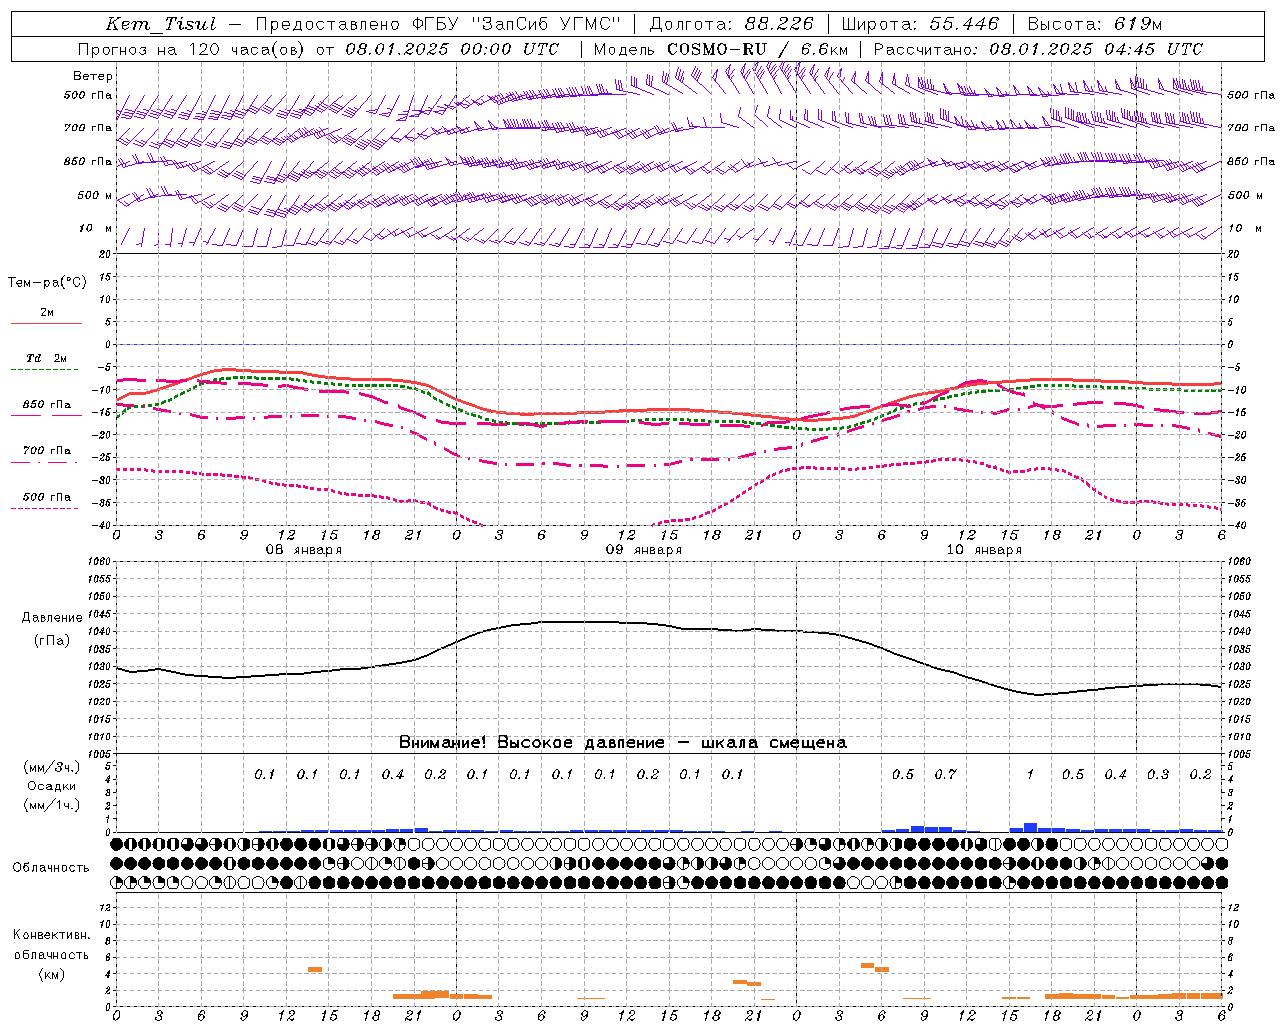Click the Давление axis title

(52, 618)
